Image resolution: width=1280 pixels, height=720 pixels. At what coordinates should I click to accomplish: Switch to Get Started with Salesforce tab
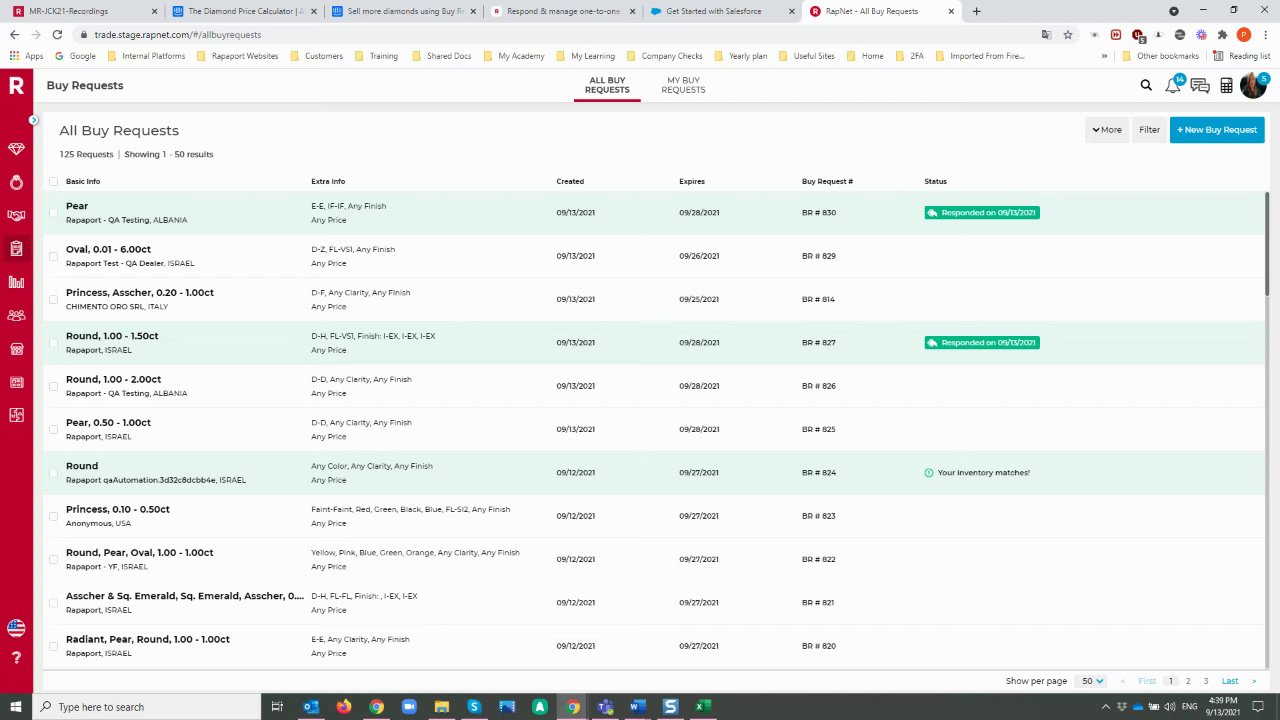pos(722,11)
